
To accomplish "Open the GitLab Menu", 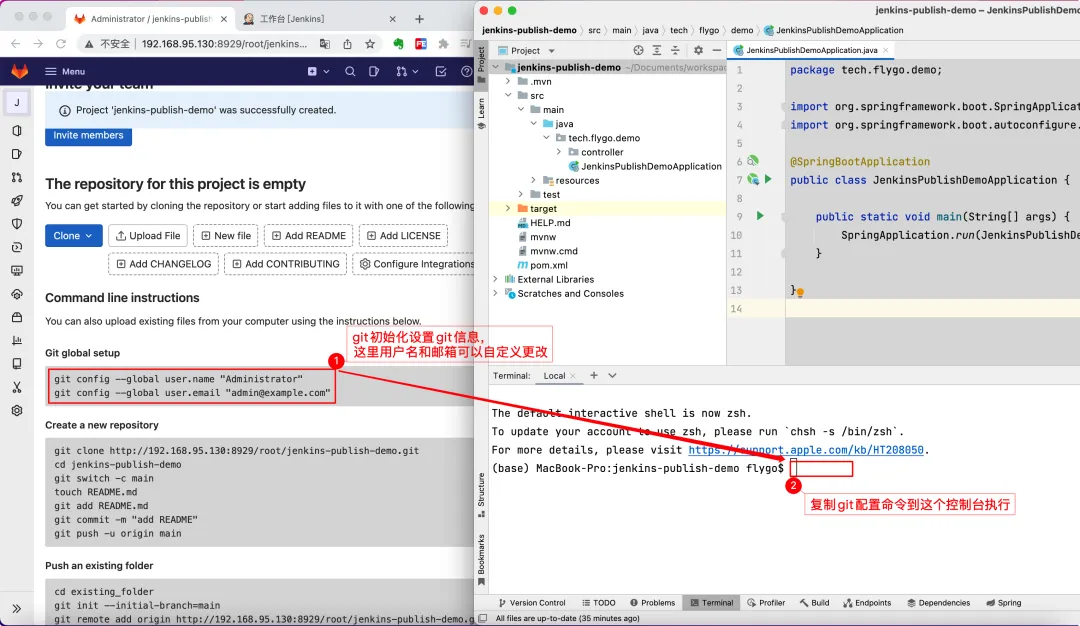I will click(65, 72).
